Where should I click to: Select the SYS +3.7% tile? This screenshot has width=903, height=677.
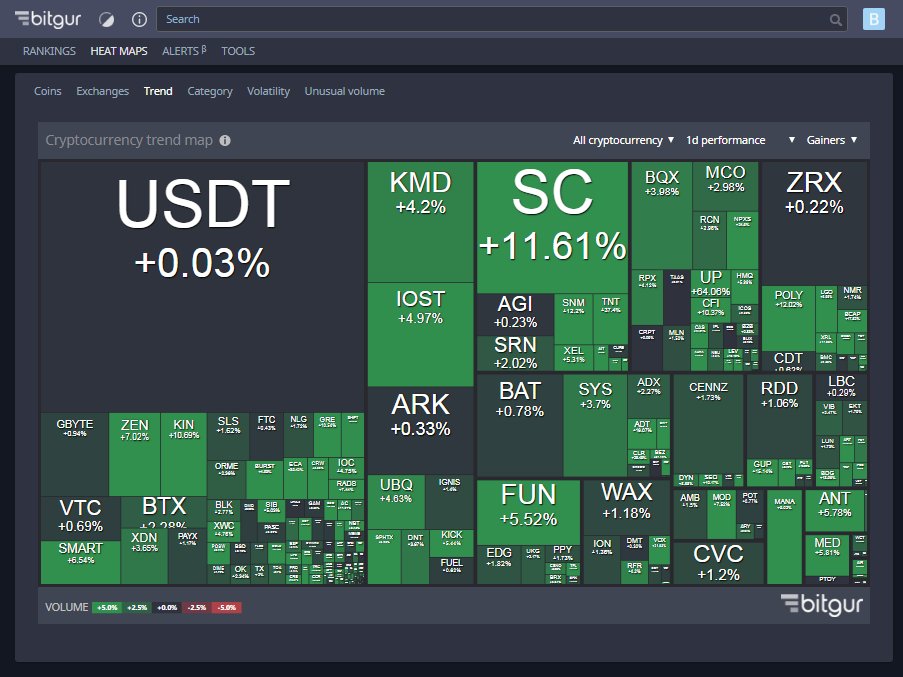595,425
